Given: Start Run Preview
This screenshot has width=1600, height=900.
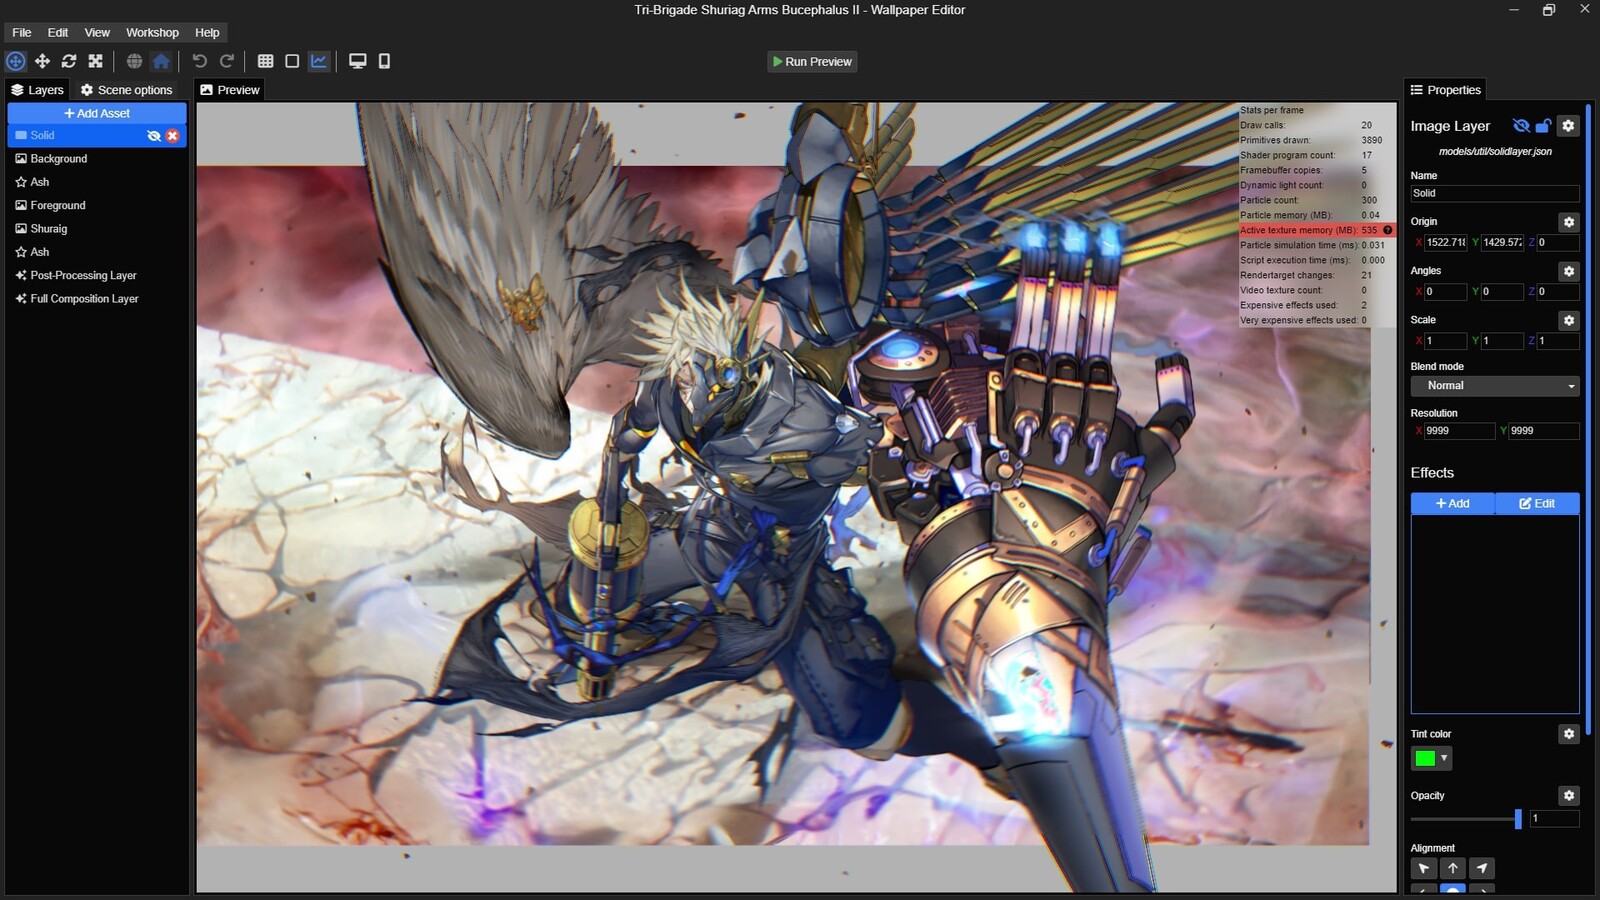Looking at the screenshot, I should tap(812, 62).
